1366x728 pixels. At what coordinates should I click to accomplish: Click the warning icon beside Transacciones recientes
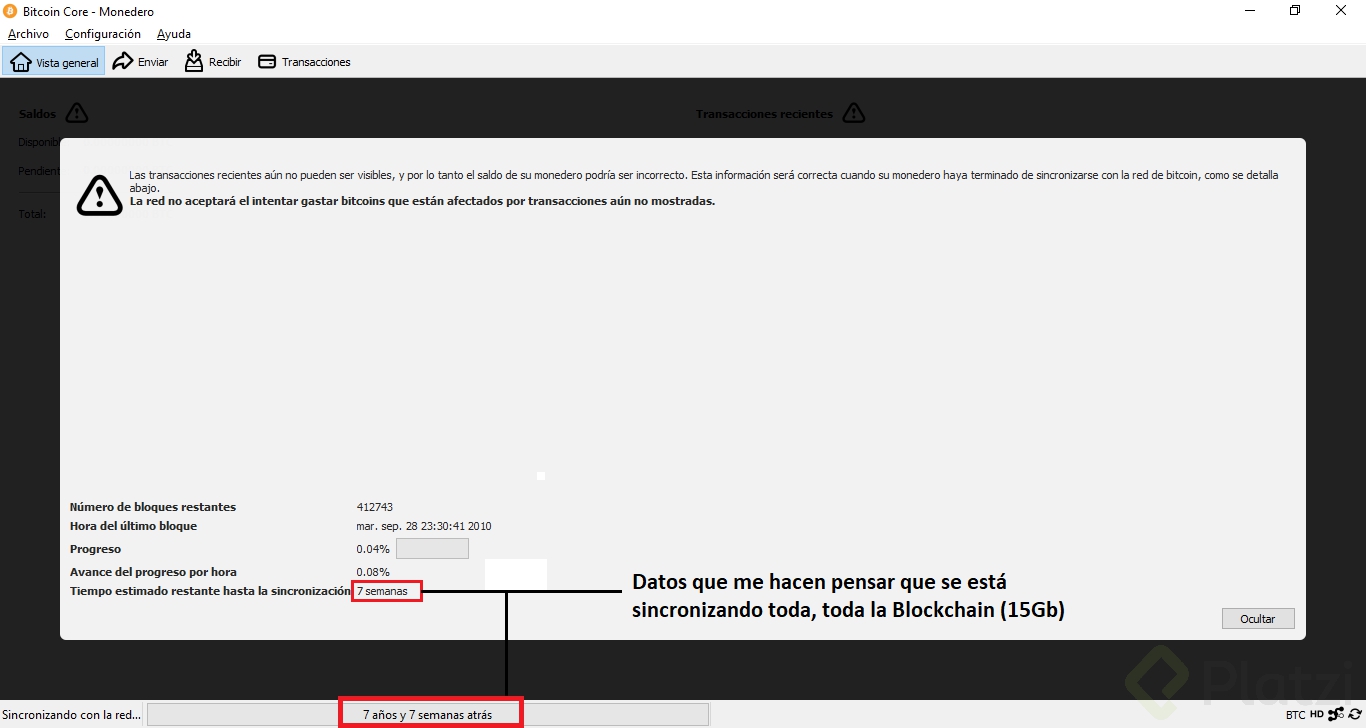(854, 113)
